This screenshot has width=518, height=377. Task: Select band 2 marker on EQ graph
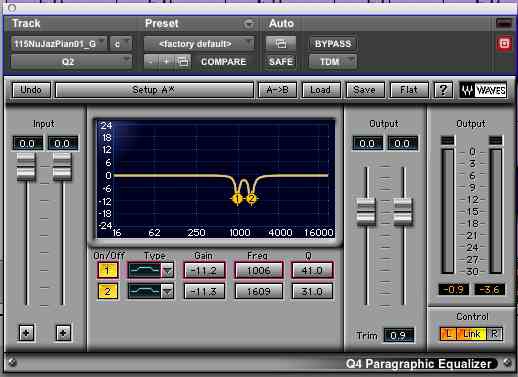coord(252,199)
